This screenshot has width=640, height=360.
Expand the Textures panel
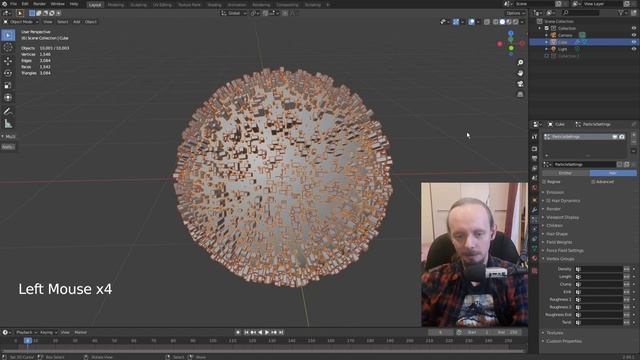pyautogui.click(x=554, y=333)
